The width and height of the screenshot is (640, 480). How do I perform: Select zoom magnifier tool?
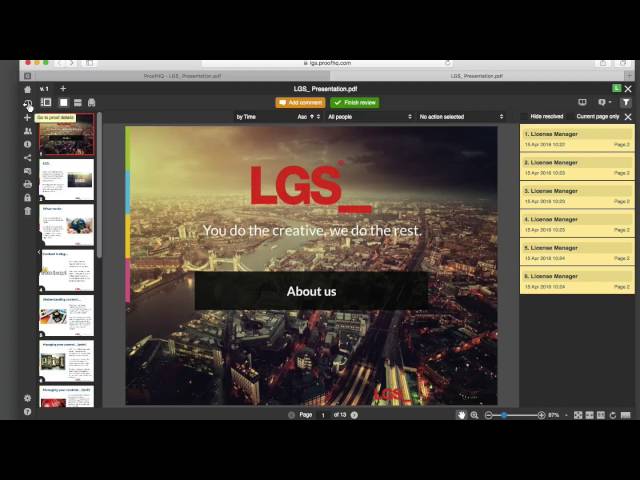click(x=474, y=415)
